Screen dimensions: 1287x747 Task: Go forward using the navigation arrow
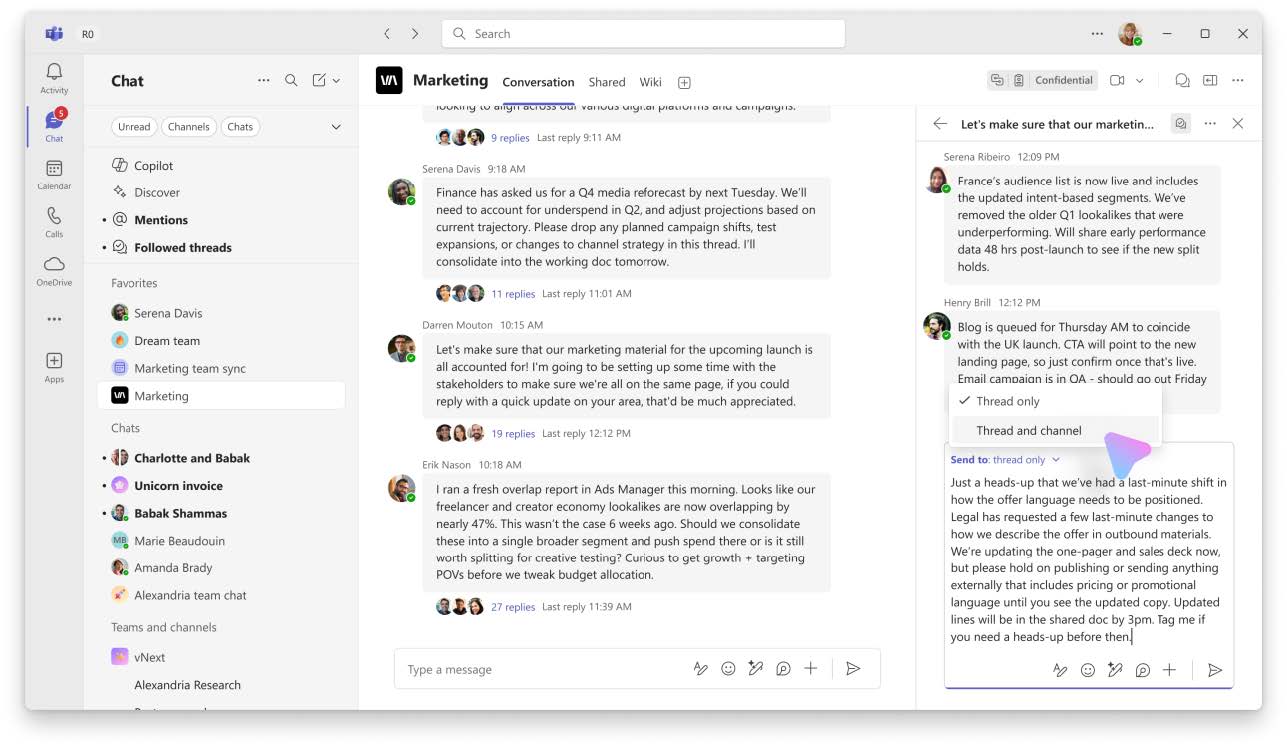pos(415,34)
